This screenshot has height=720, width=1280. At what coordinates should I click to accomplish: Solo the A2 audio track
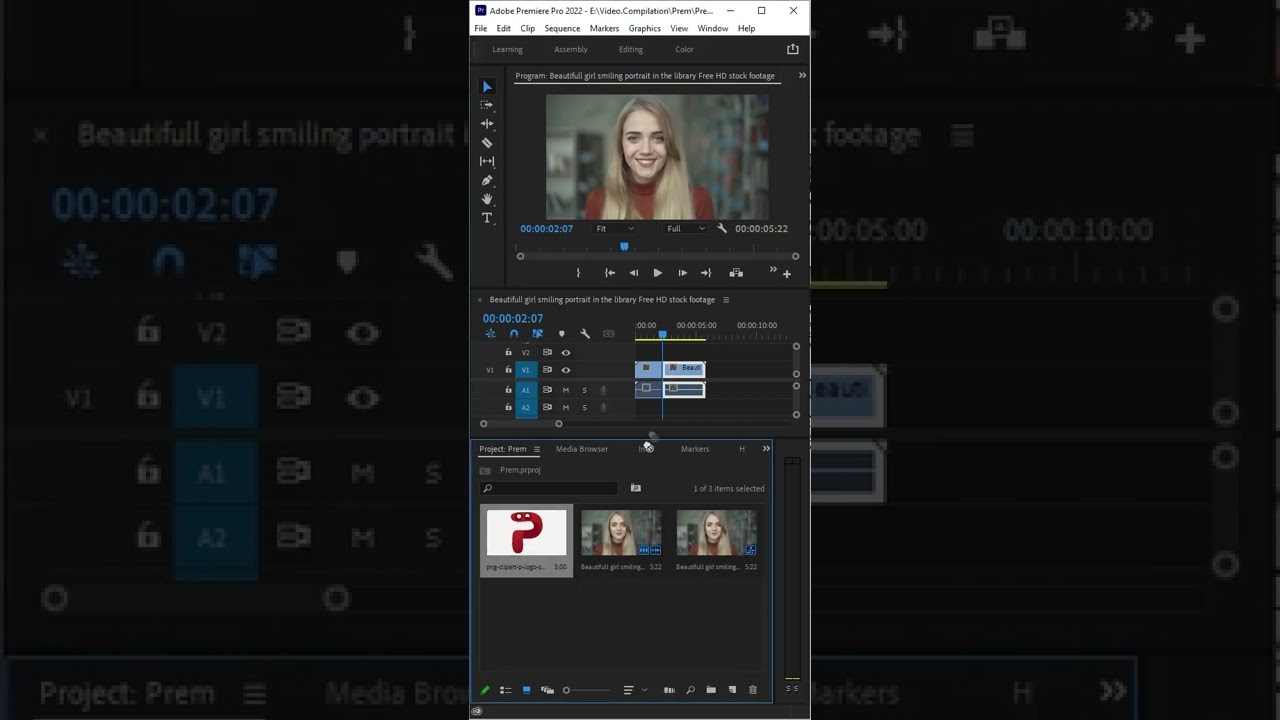point(584,408)
